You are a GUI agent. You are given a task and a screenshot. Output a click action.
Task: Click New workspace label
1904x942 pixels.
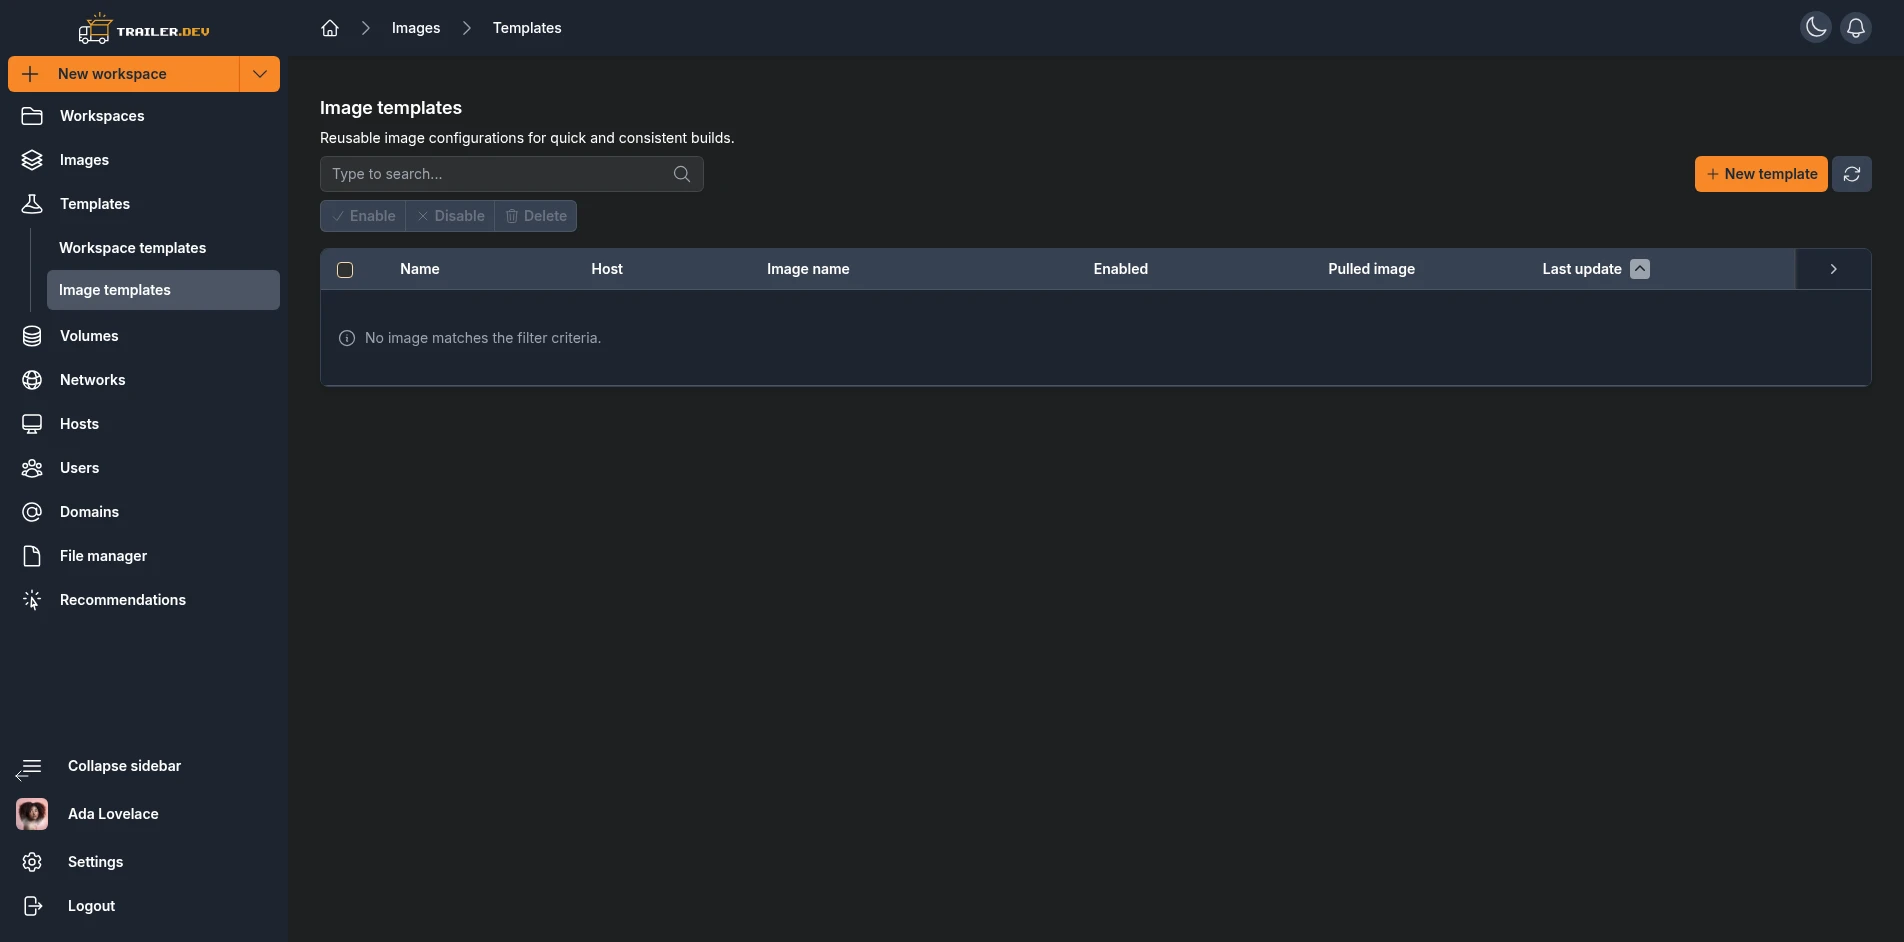tap(112, 74)
